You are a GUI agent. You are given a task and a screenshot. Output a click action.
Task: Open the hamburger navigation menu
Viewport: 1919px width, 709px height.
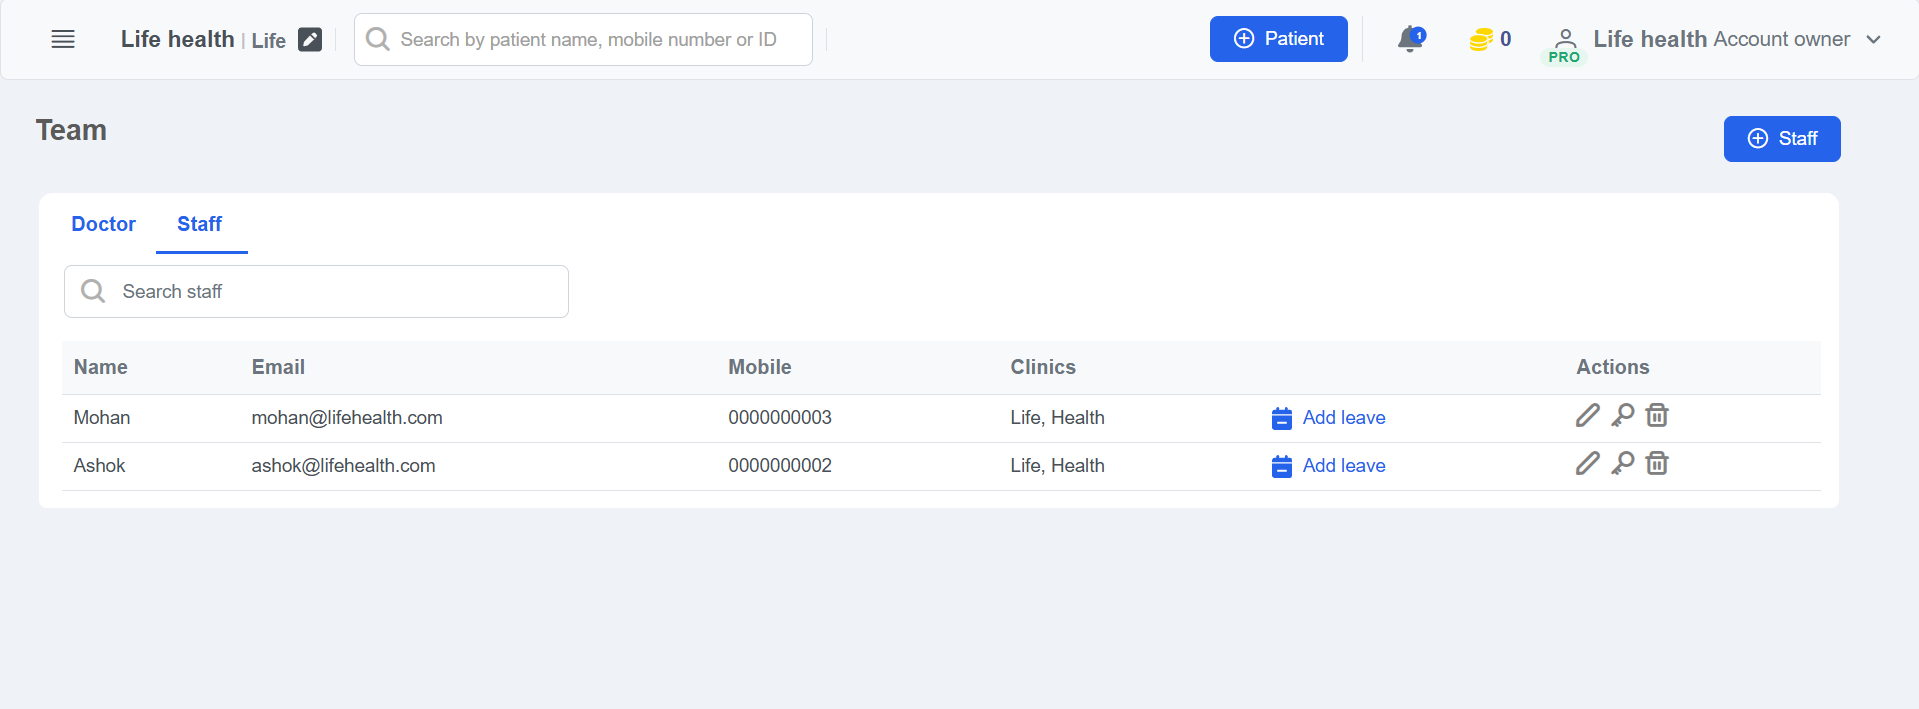pos(63,39)
